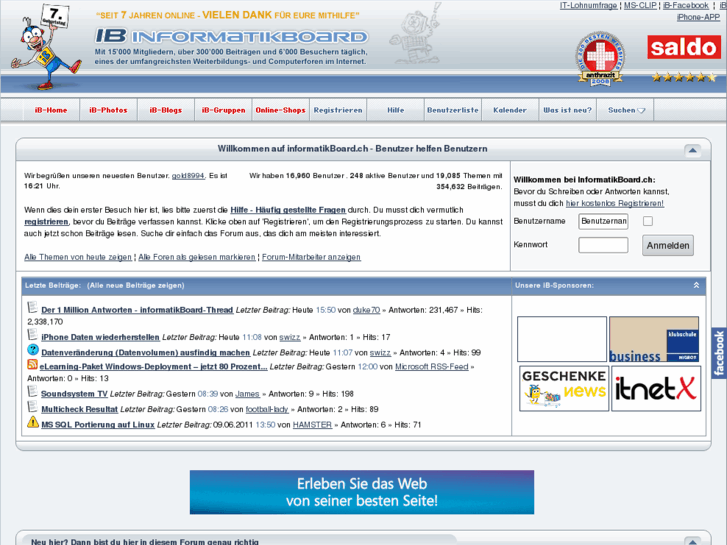Click the 'registrieren' link in welcome text
Viewport: 727px width, 545px height.
pos(46,222)
